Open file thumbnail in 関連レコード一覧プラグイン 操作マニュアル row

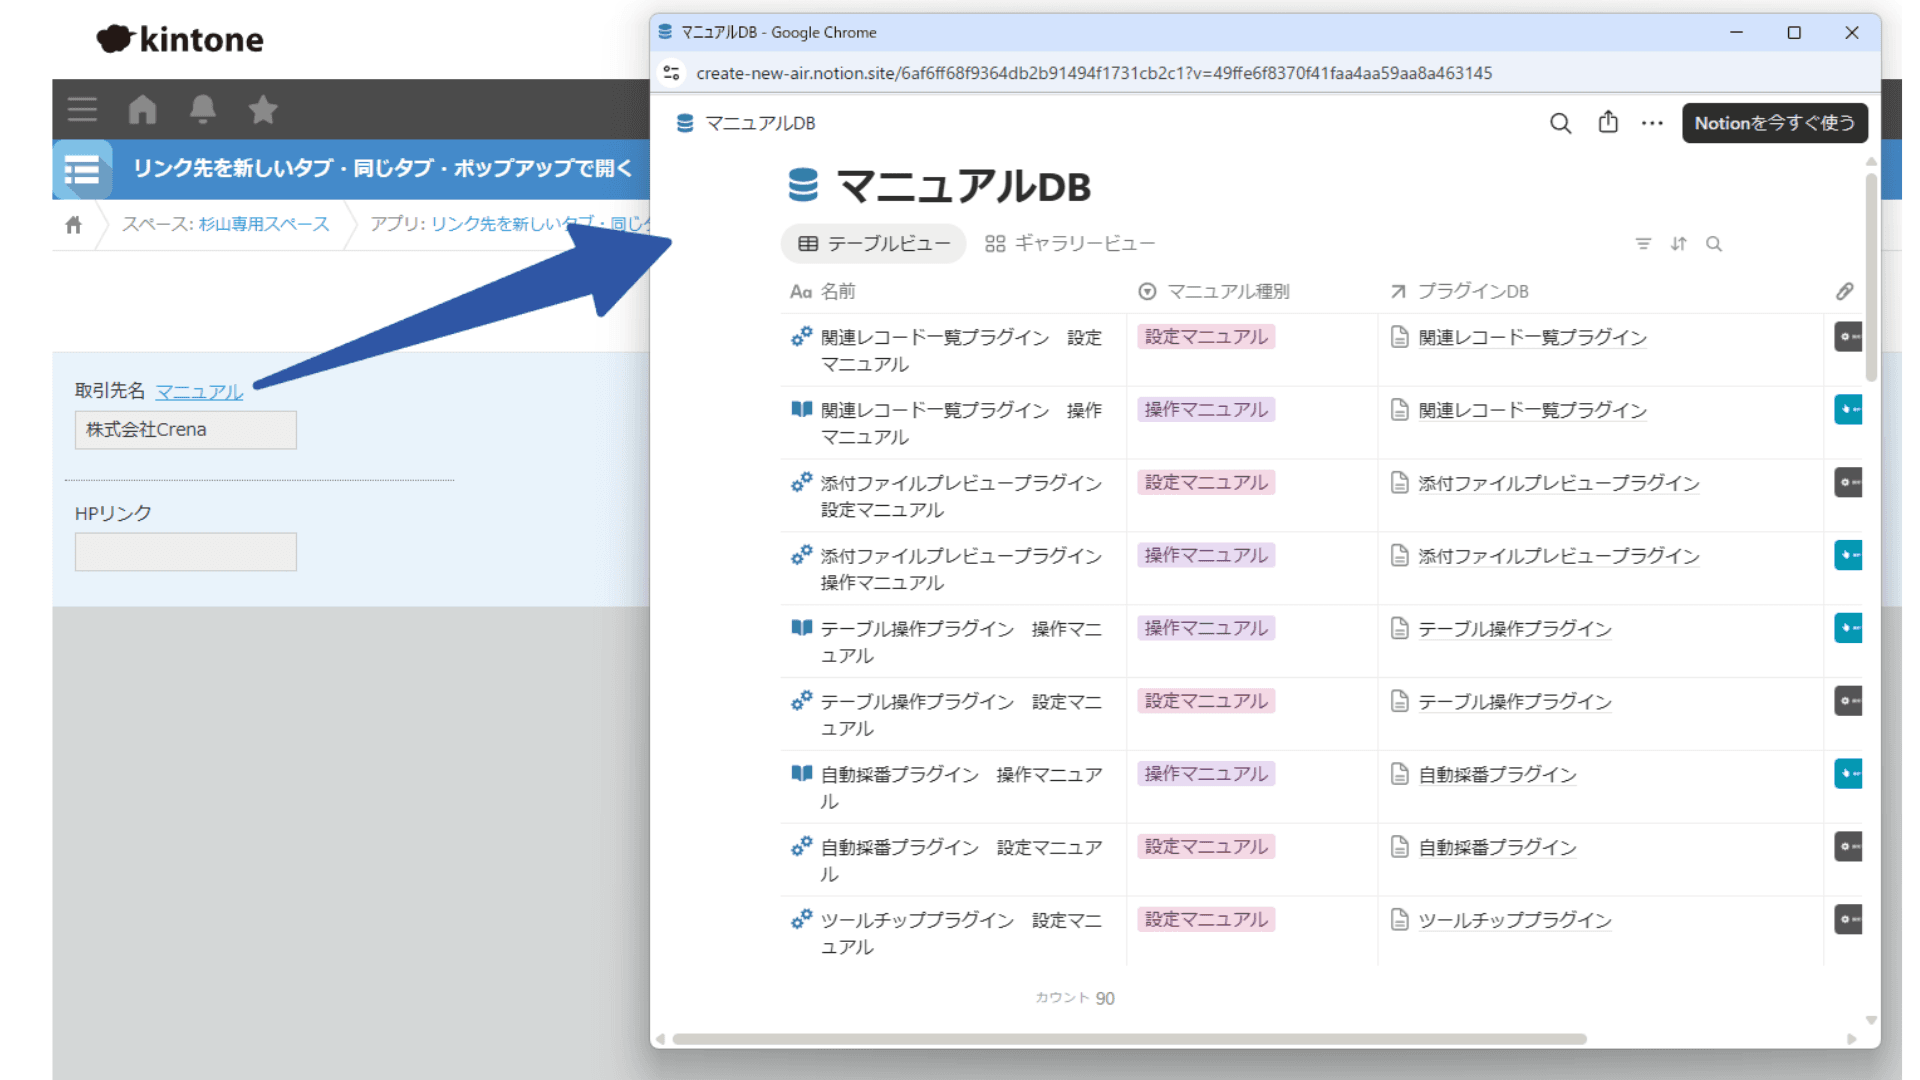point(1848,409)
